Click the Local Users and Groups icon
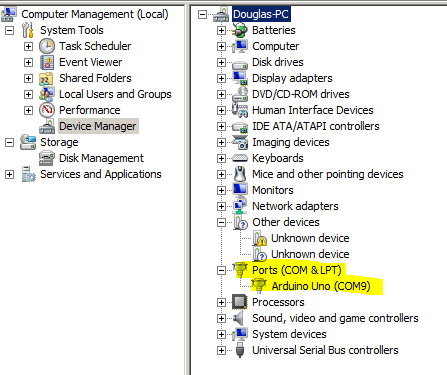447x375 pixels. tap(46, 94)
